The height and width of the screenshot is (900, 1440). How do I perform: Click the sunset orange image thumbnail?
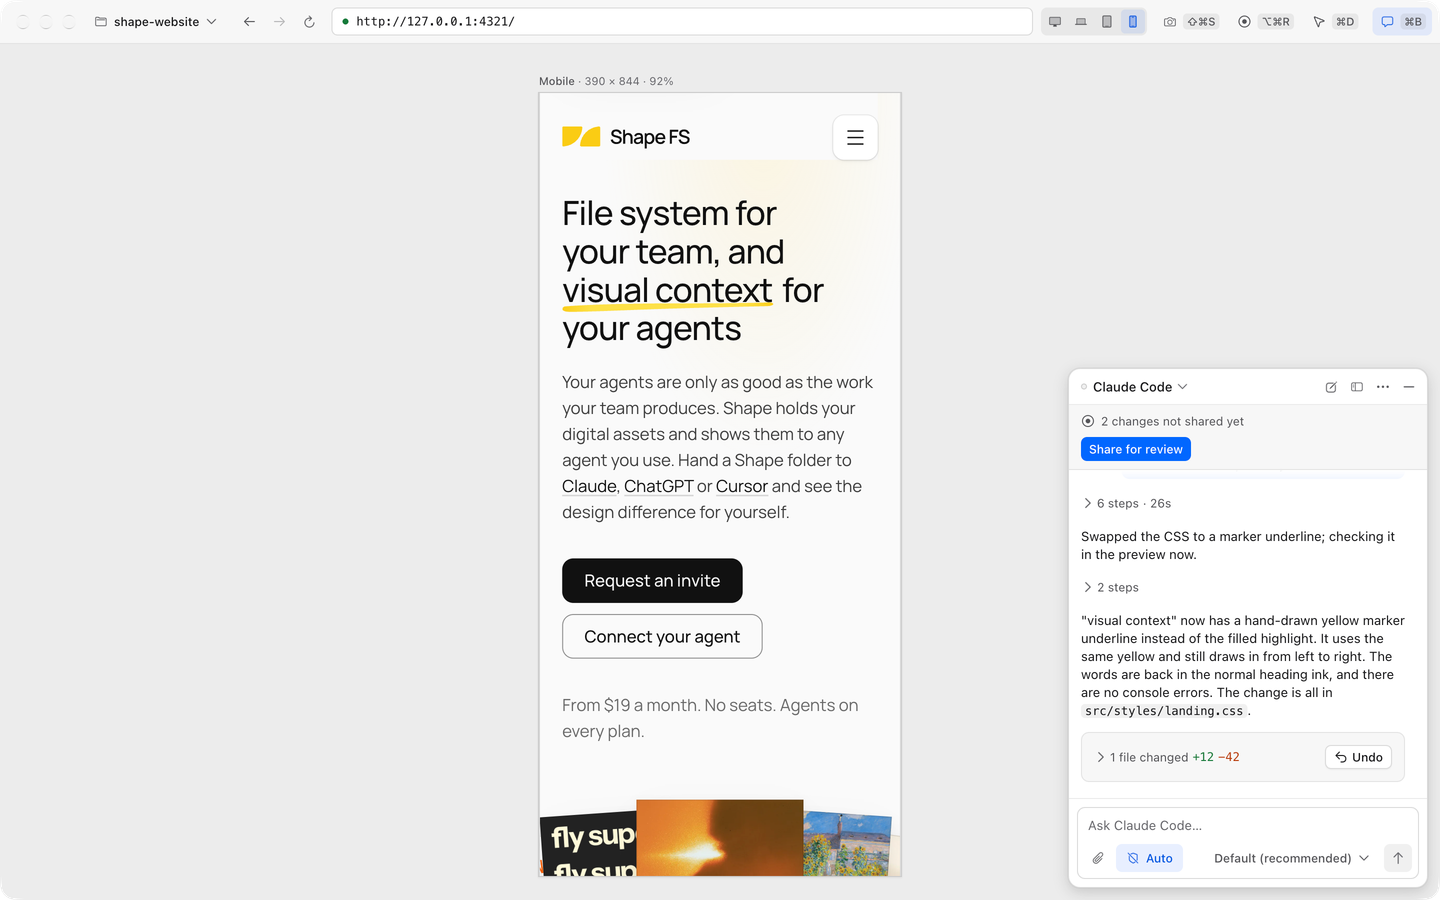[720, 837]
